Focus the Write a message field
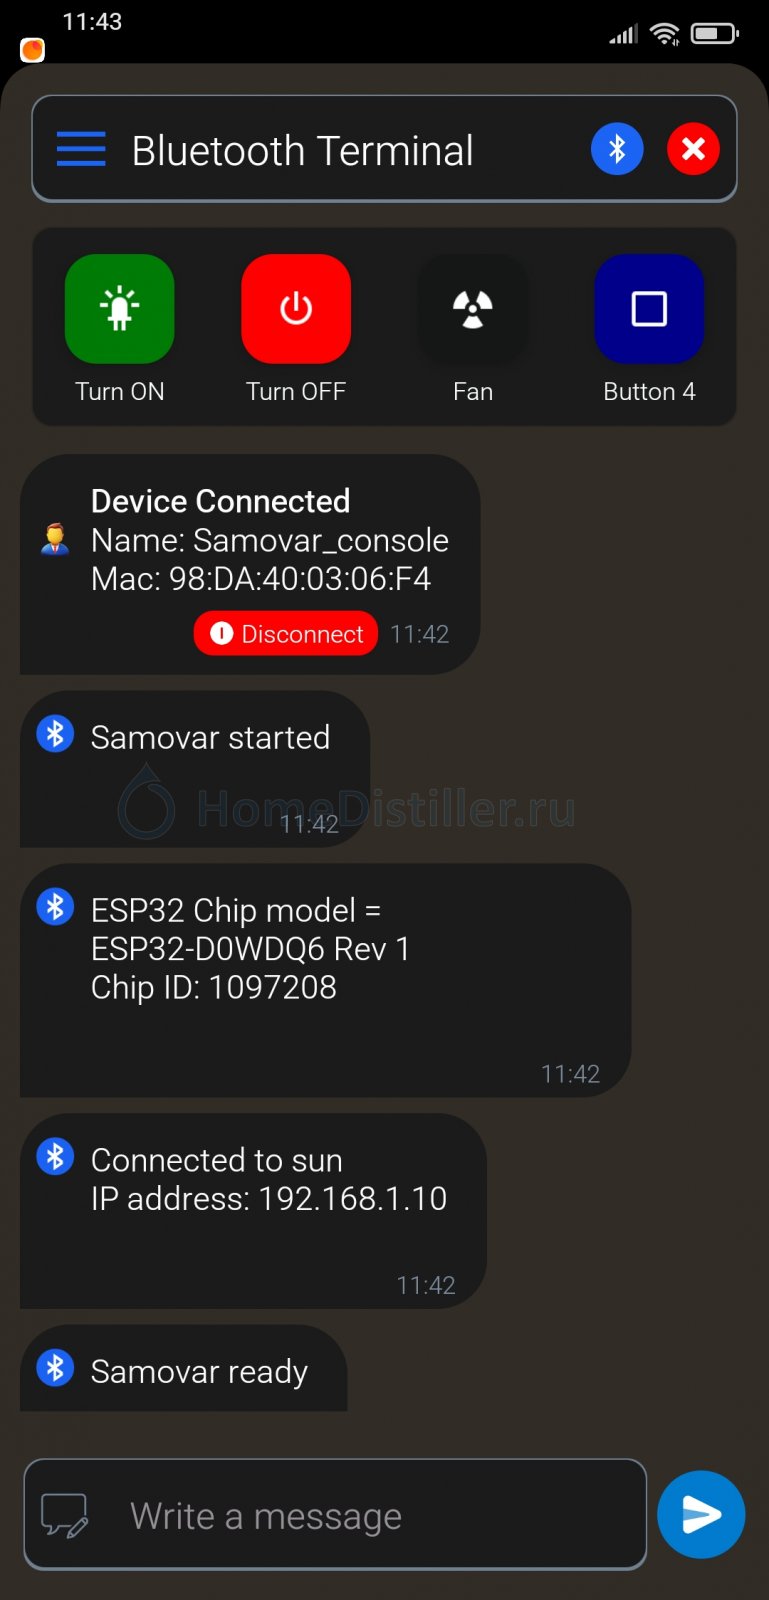Image resolution: width=769 pixels, height=1600 pixels. tap(335, 1514)
